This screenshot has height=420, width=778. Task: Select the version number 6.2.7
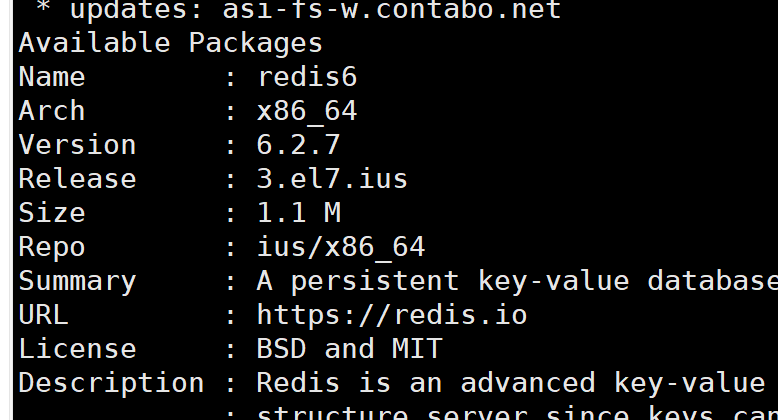(298, 145)
